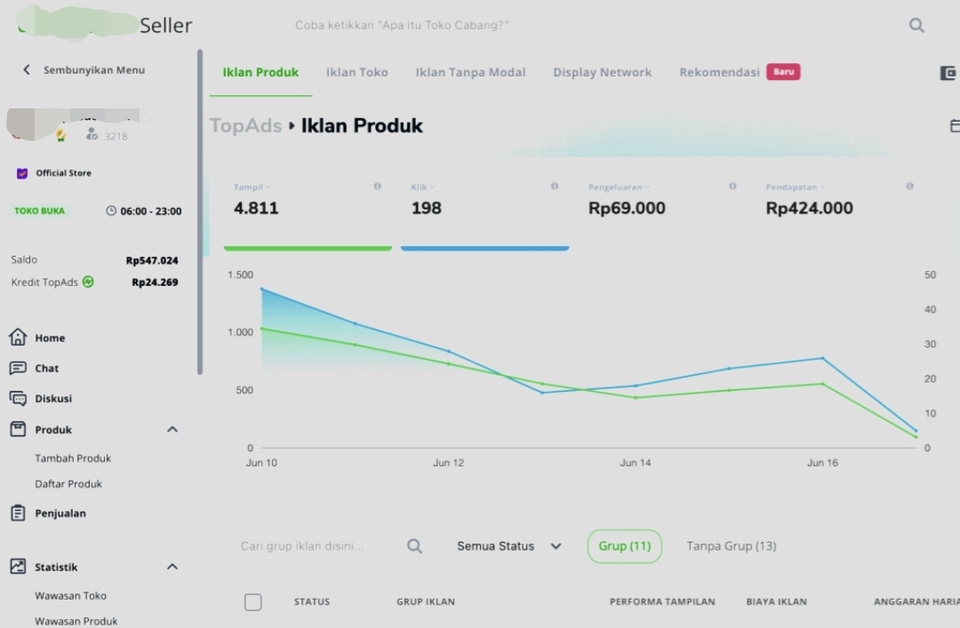Open the Semua Status dropdown
Viewport: 960px width, 628px height.
point(509,546)
